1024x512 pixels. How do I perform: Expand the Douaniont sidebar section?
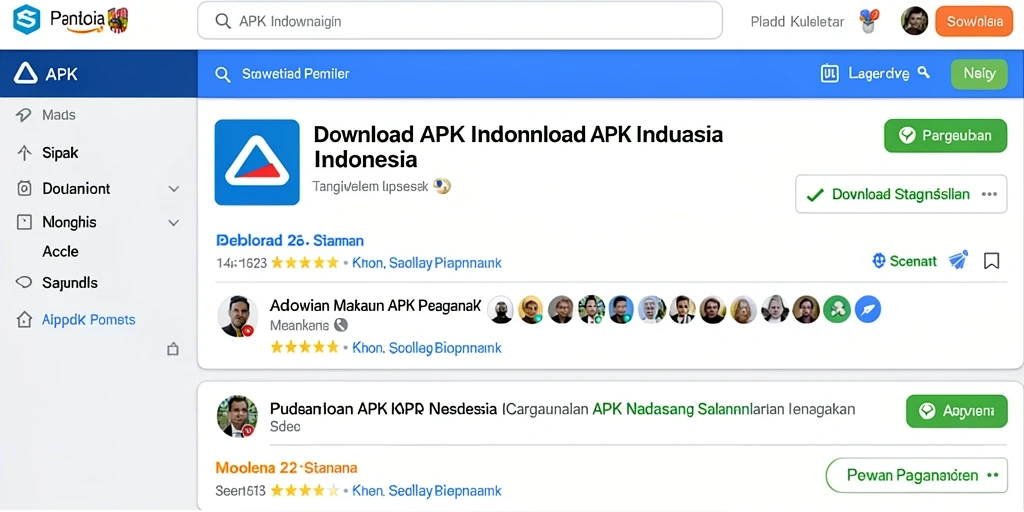coord(174,189)
